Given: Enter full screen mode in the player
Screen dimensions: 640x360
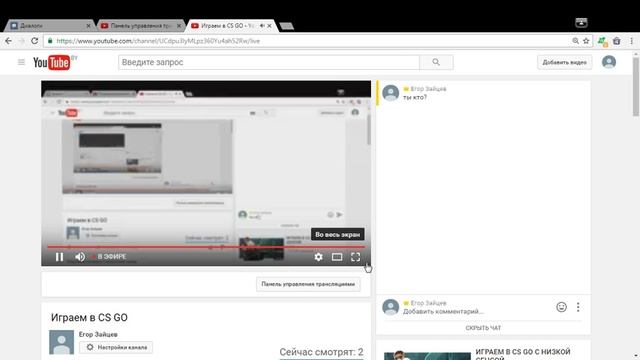Looking at the screenshot, I should (356, 257).
